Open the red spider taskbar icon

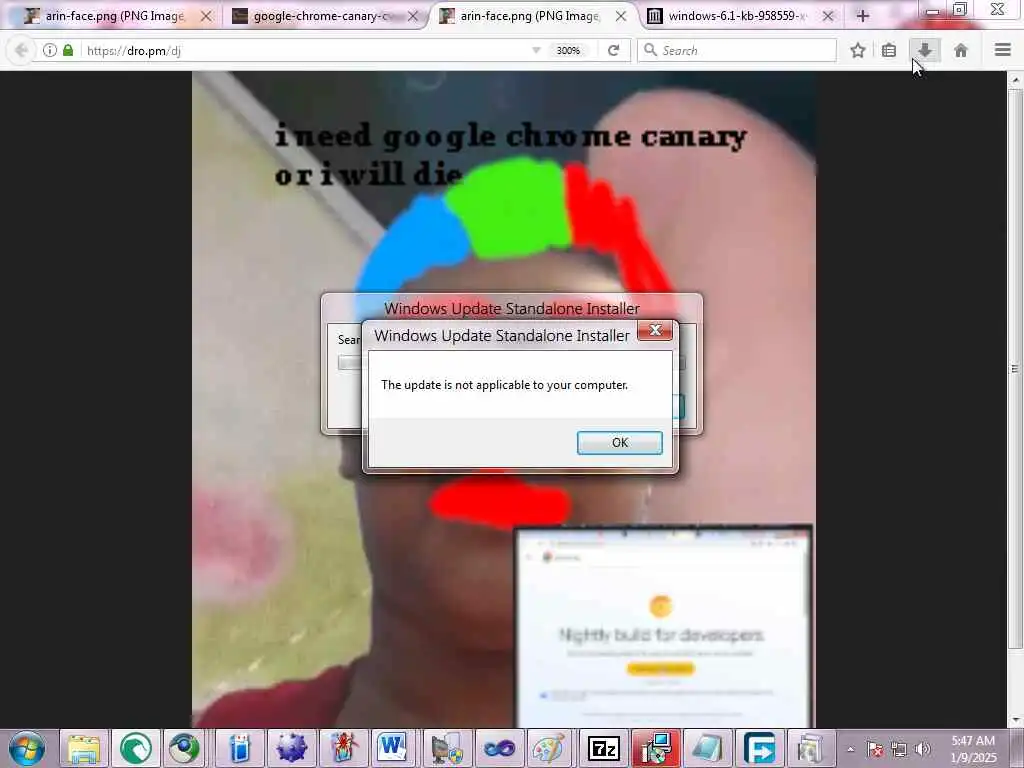coord(344,748)
